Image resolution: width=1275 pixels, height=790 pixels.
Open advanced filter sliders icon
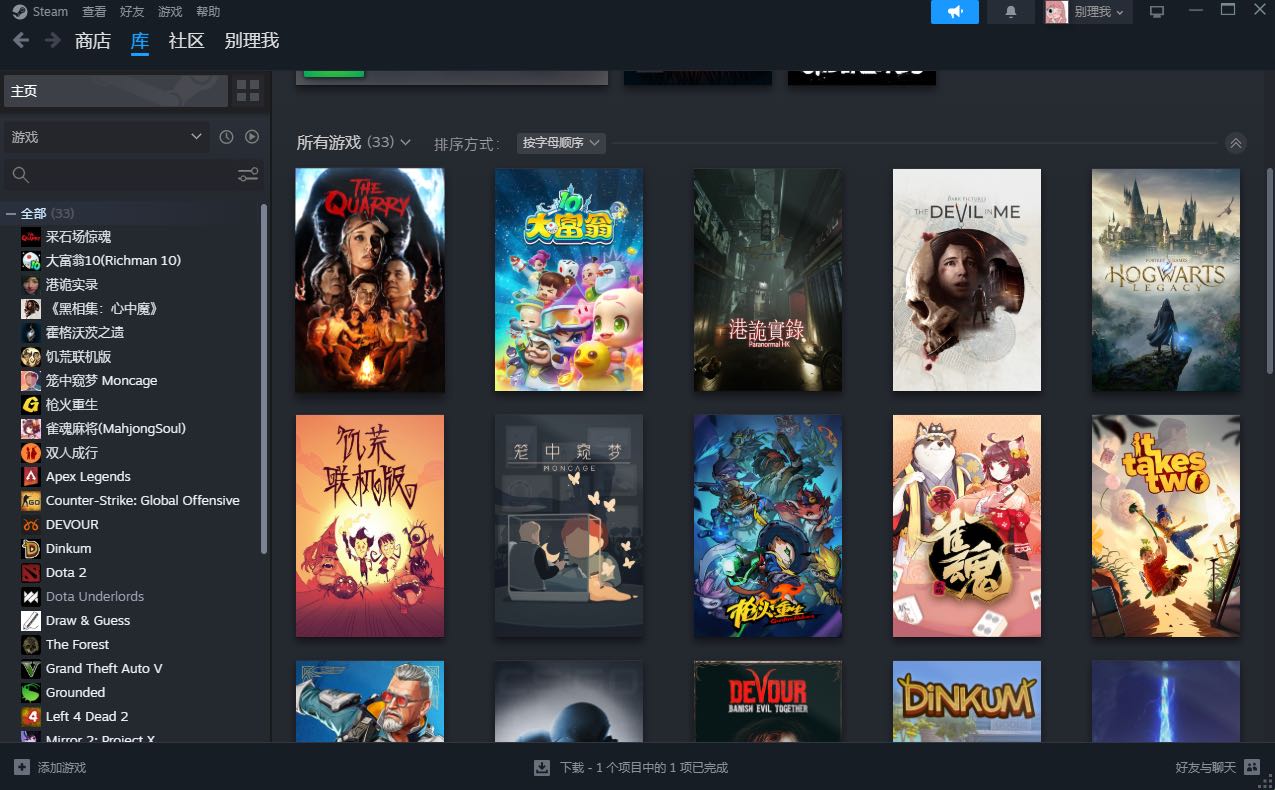click(248, 175)
